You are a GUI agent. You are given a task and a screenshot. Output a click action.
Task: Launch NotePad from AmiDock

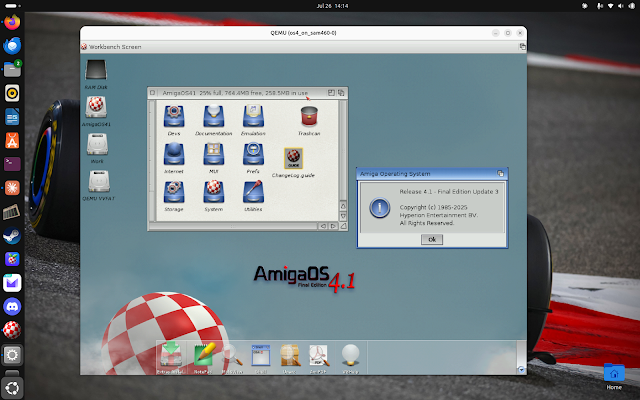203,355
